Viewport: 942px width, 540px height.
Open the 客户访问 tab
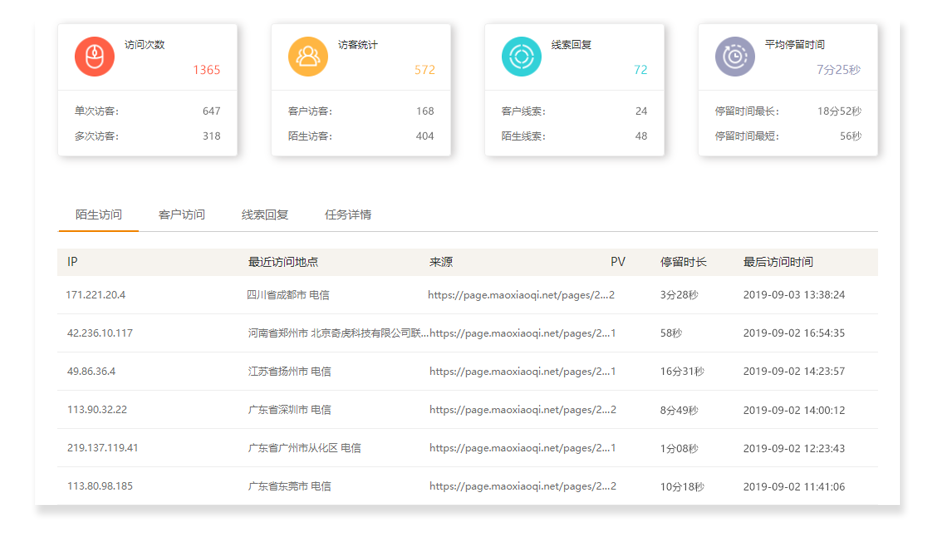pyautogui.click(x=181, y=214)
